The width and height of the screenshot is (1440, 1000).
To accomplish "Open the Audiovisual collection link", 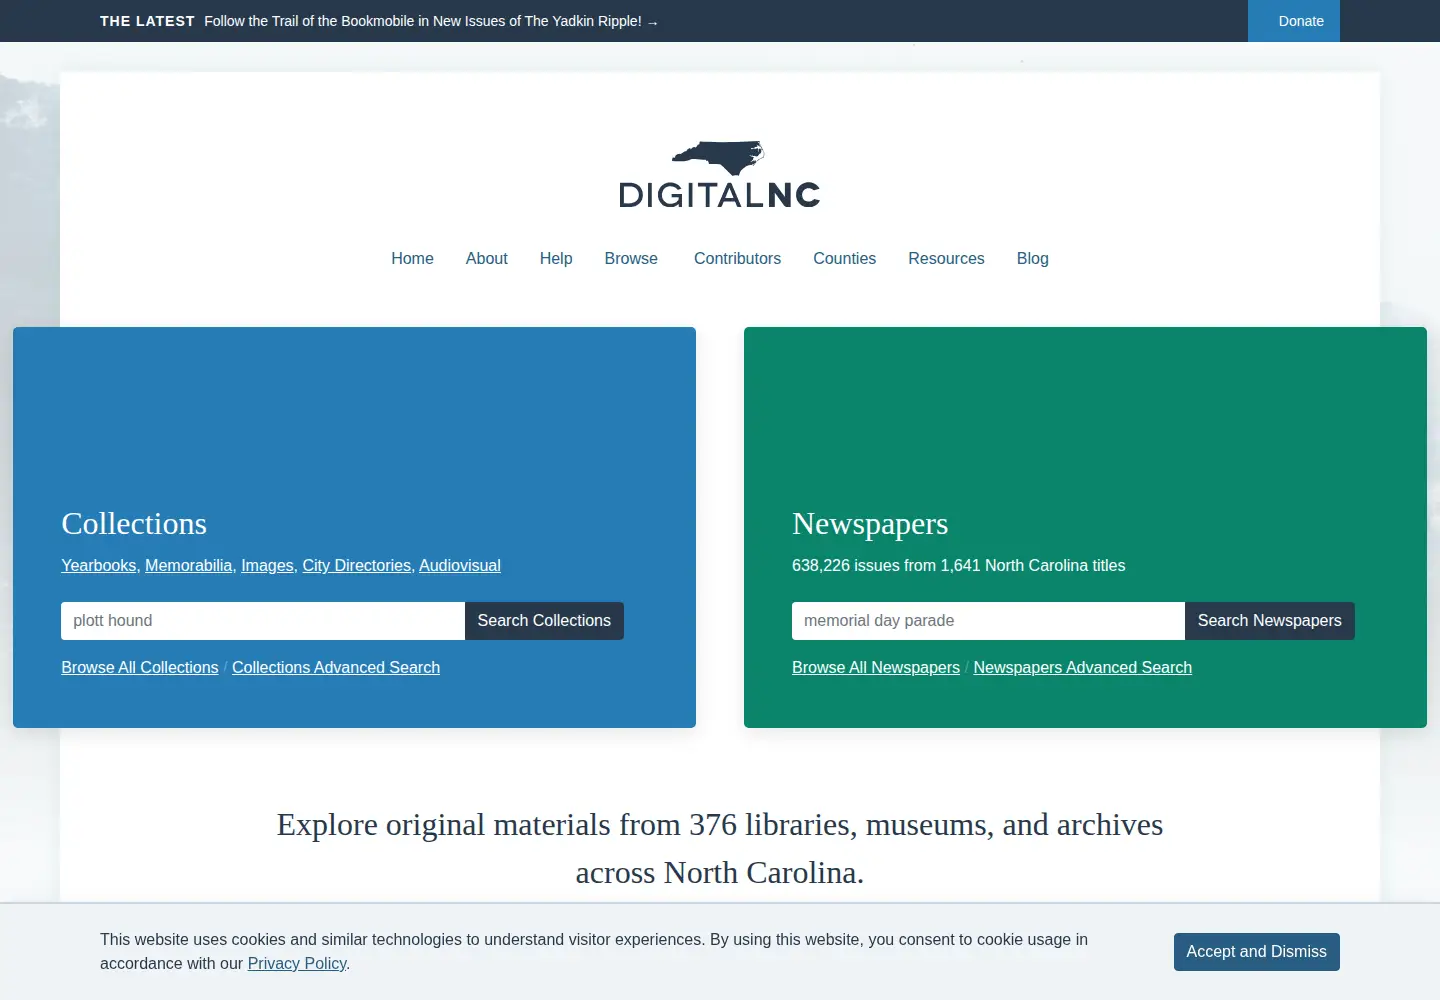I will 460,565.
